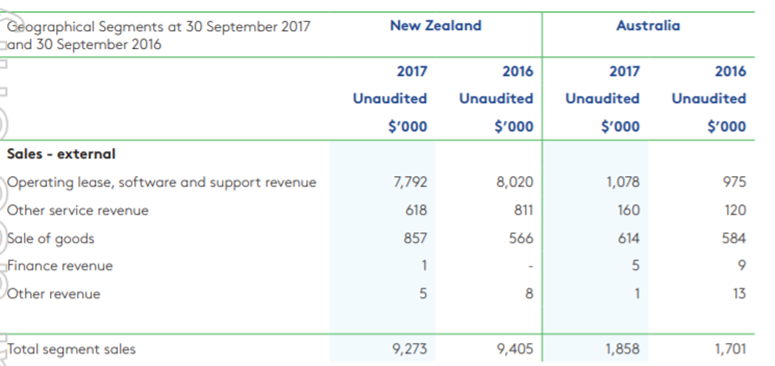
Task: Select the Geographical Segments title text
Action: (158, 35)
